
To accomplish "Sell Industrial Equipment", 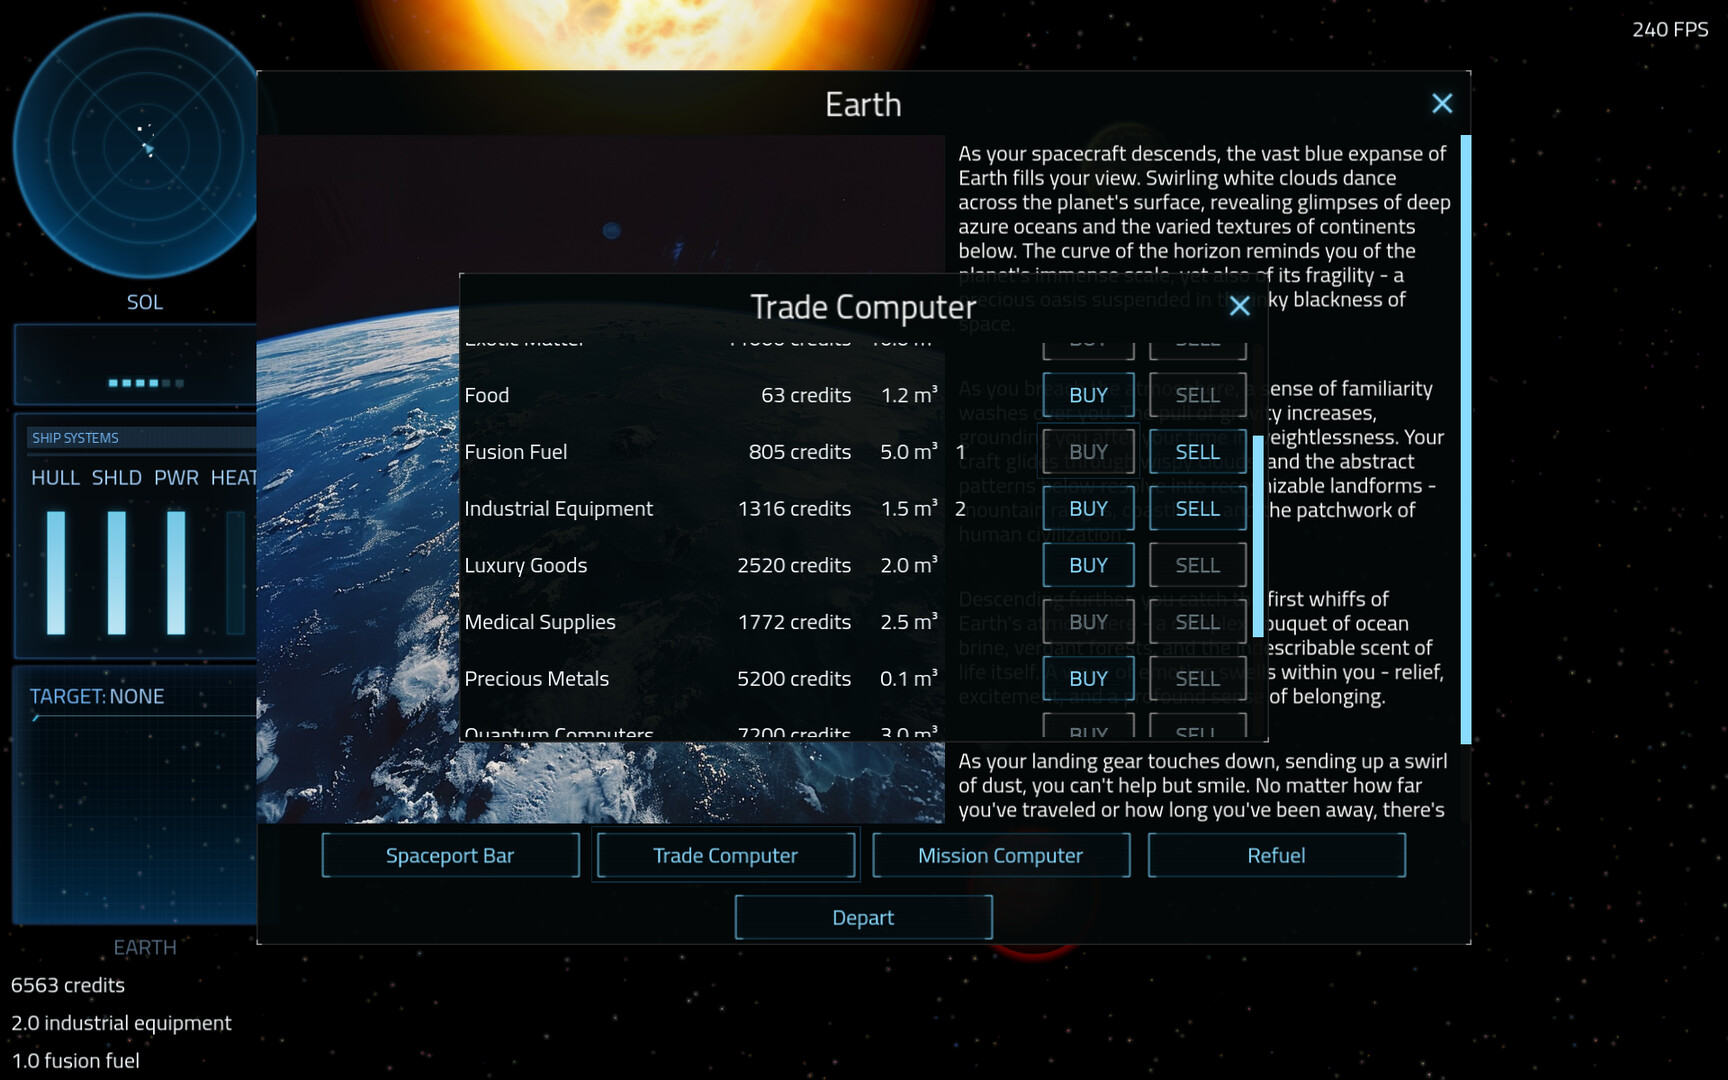I will click(x=1196, y=508).
